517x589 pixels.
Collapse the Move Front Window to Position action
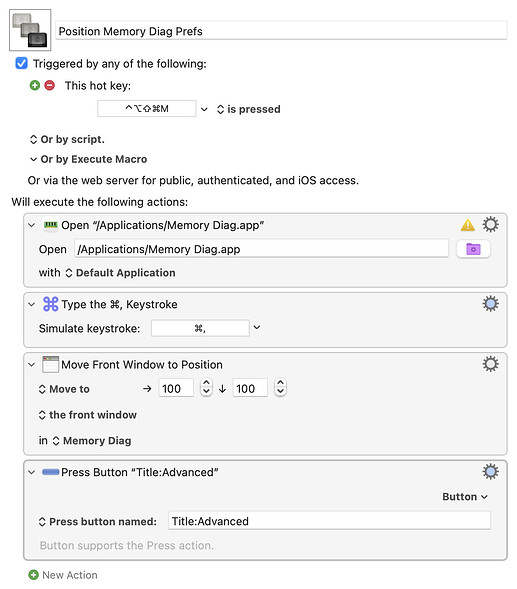click(32, 364)
